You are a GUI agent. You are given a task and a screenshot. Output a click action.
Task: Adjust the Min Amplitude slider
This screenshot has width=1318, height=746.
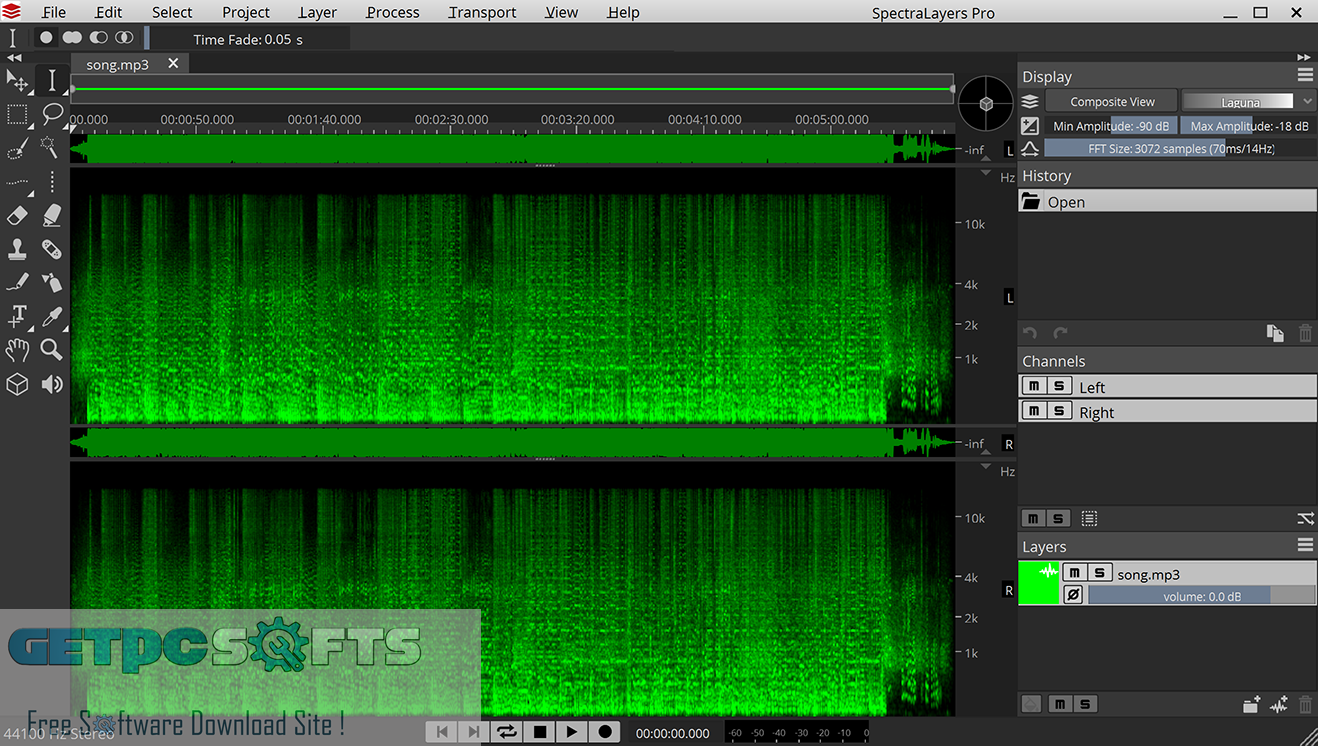point(1111,126)
